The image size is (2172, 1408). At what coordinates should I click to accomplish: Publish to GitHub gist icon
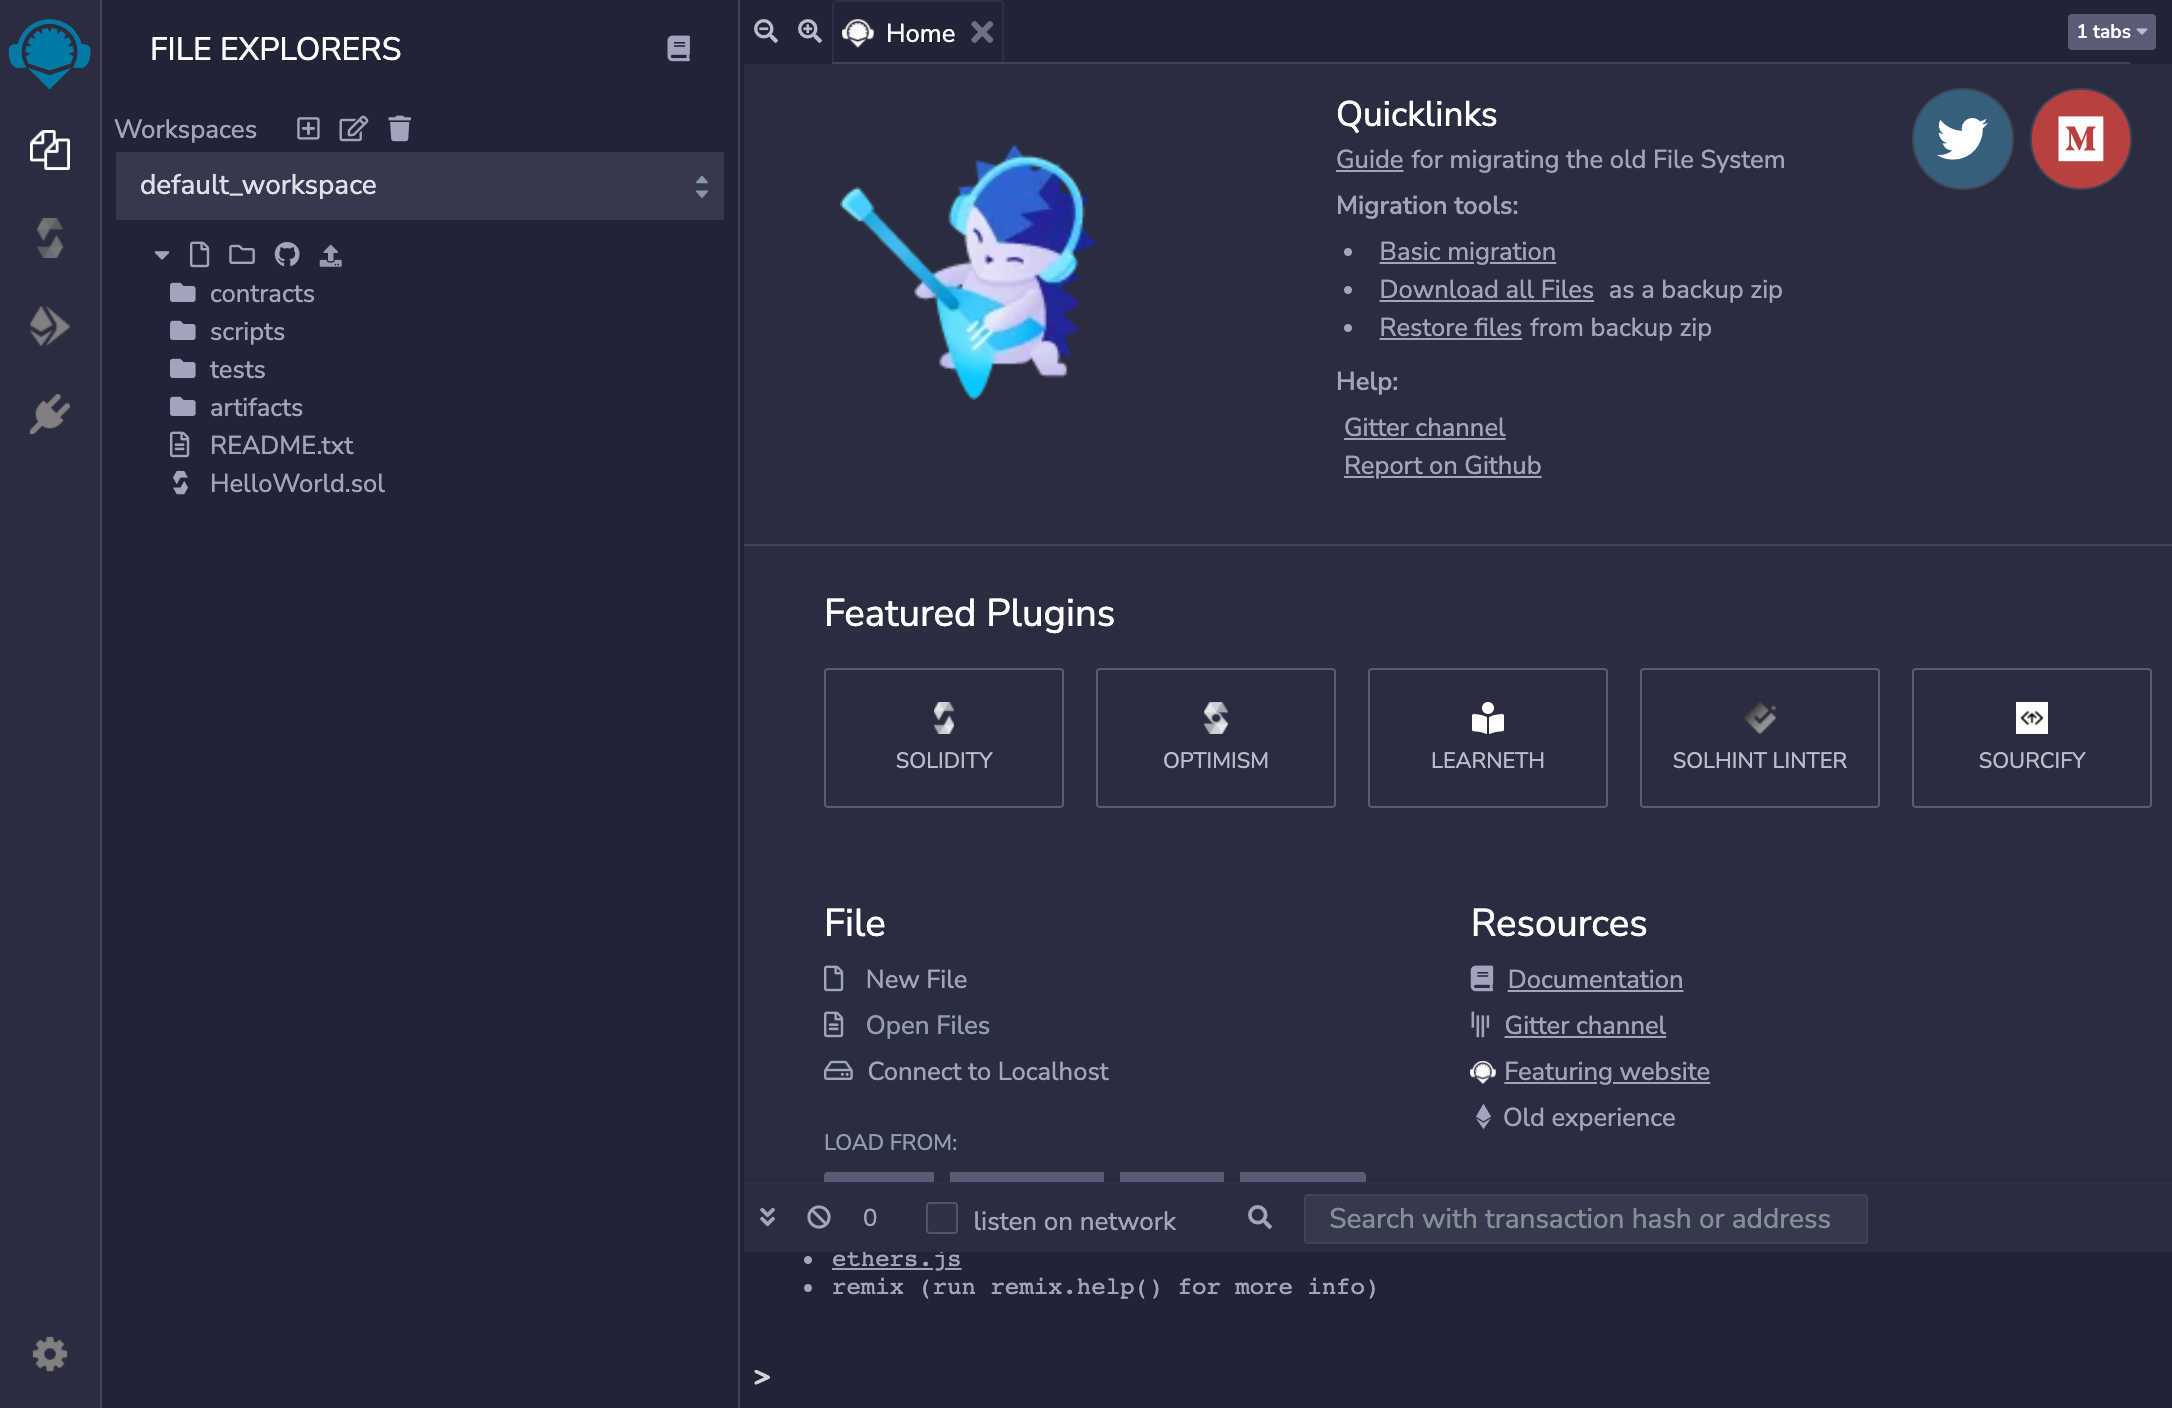287,255
